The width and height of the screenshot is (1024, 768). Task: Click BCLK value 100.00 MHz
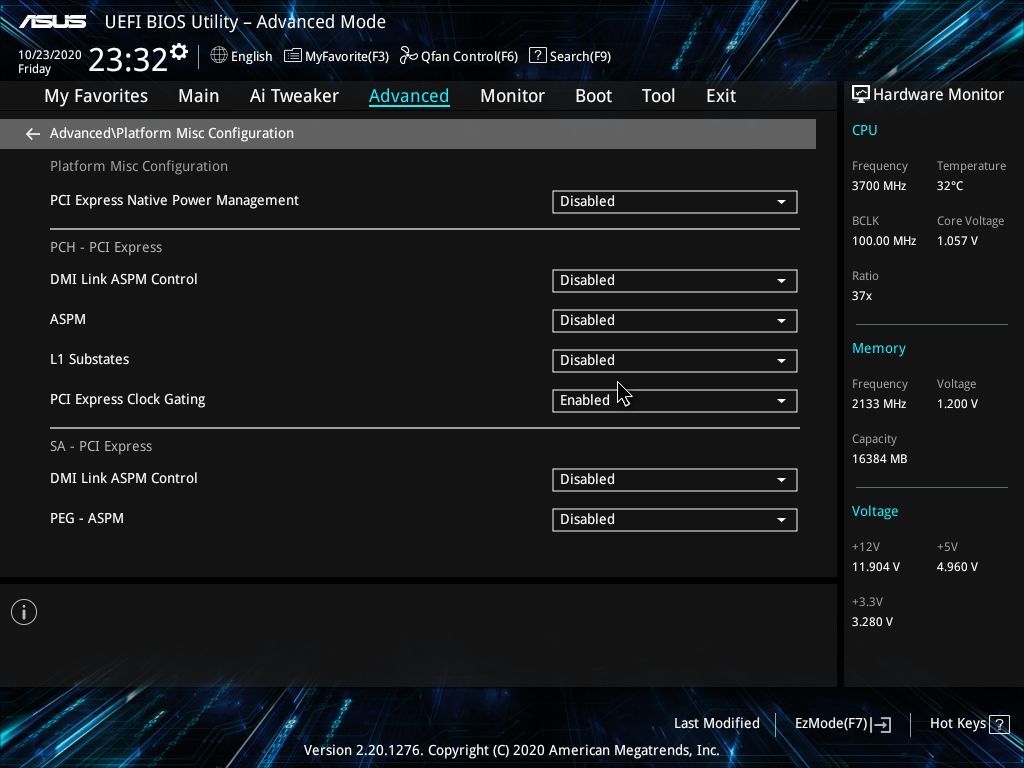(x=884, y=241)
